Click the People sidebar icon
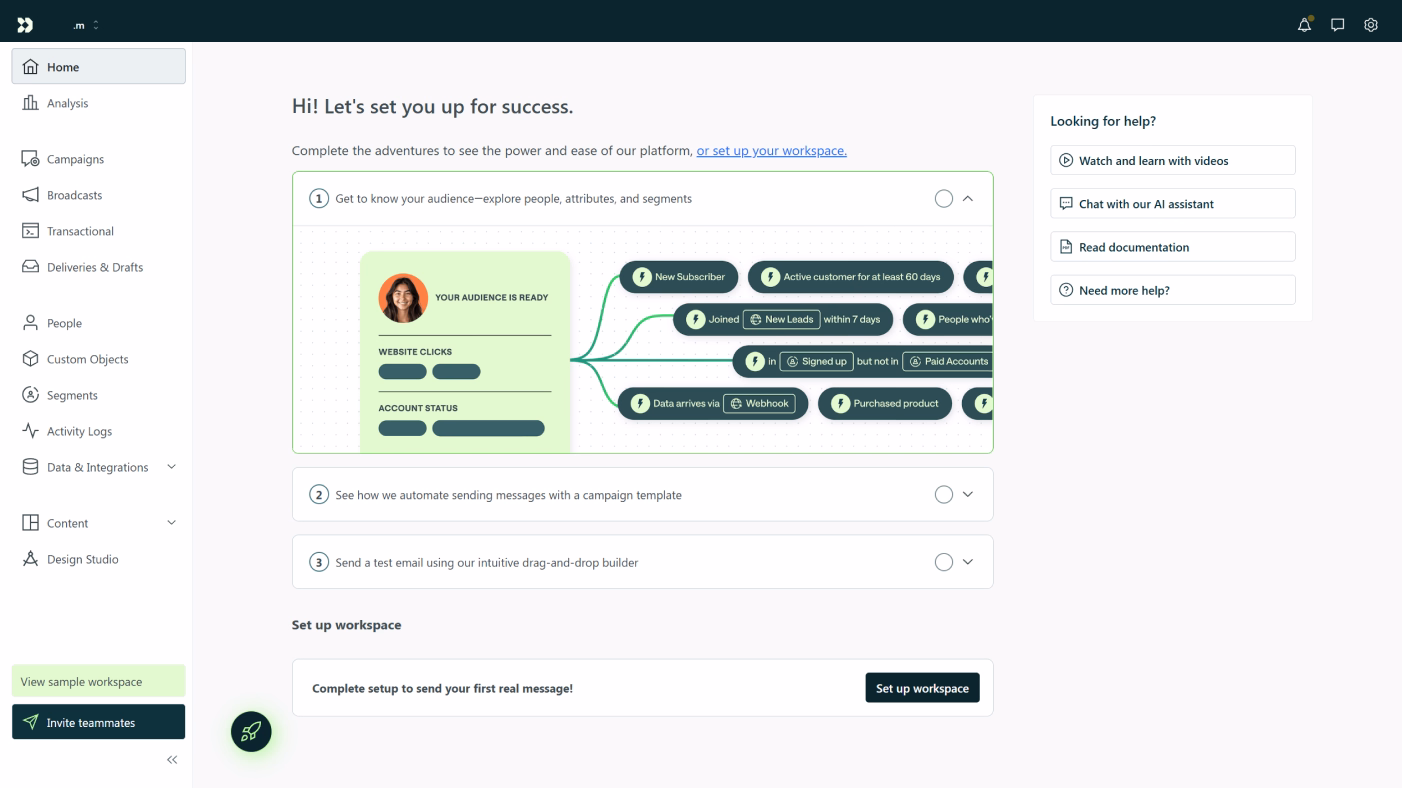Image resolution: width=1402 pixels, height=788 pixels. tap(31, 323)
